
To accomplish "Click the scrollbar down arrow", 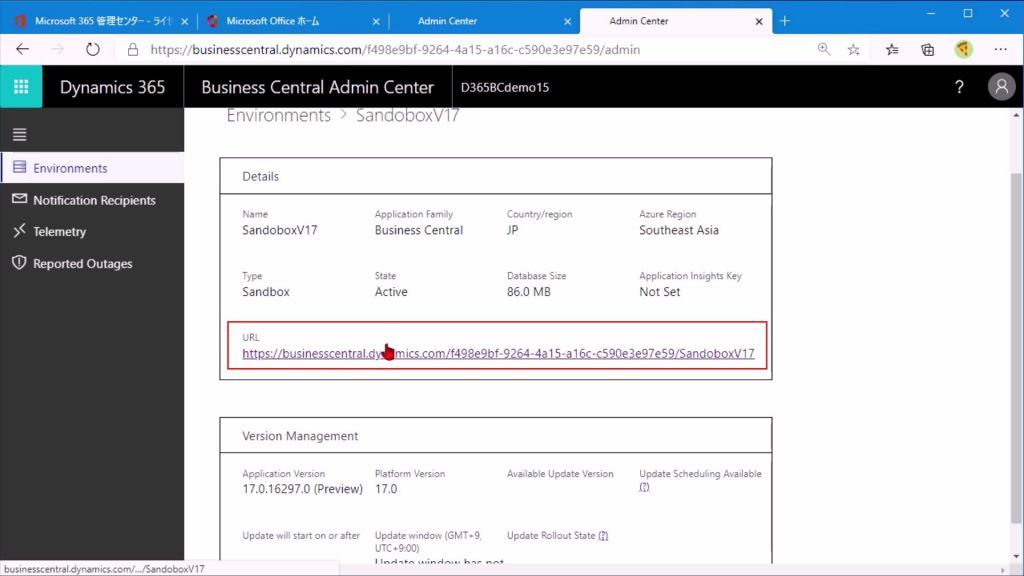I will [1016, 556].
